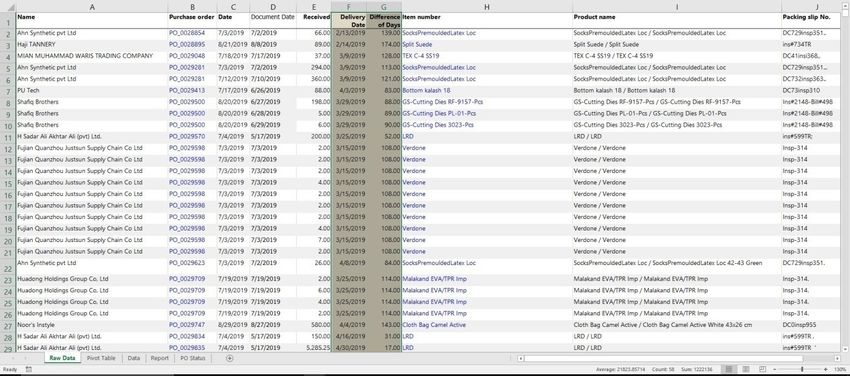Click the Split Suede item number link
The image size is (850, 376).
tap(417, 44)
